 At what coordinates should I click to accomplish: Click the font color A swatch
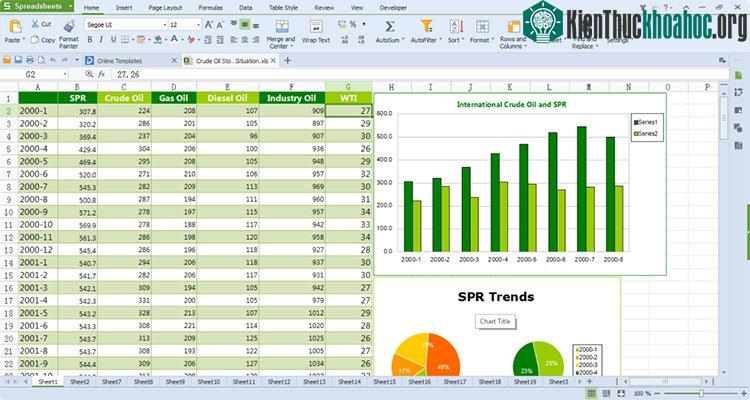174,40
